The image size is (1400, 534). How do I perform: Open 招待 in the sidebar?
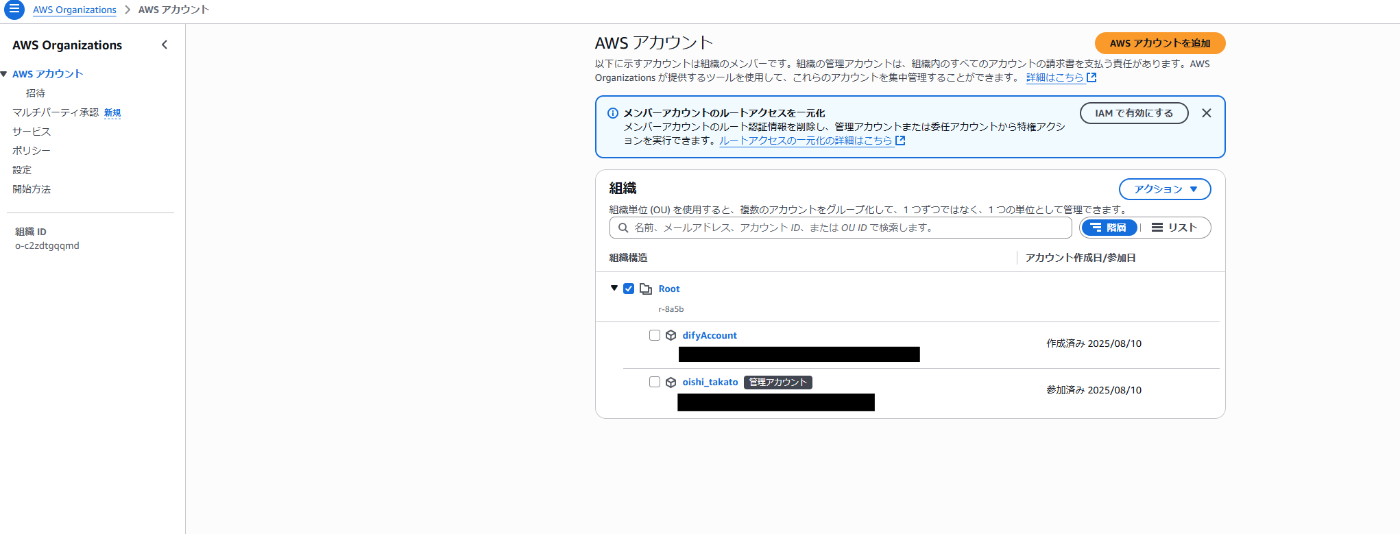(x=35, y=93)
